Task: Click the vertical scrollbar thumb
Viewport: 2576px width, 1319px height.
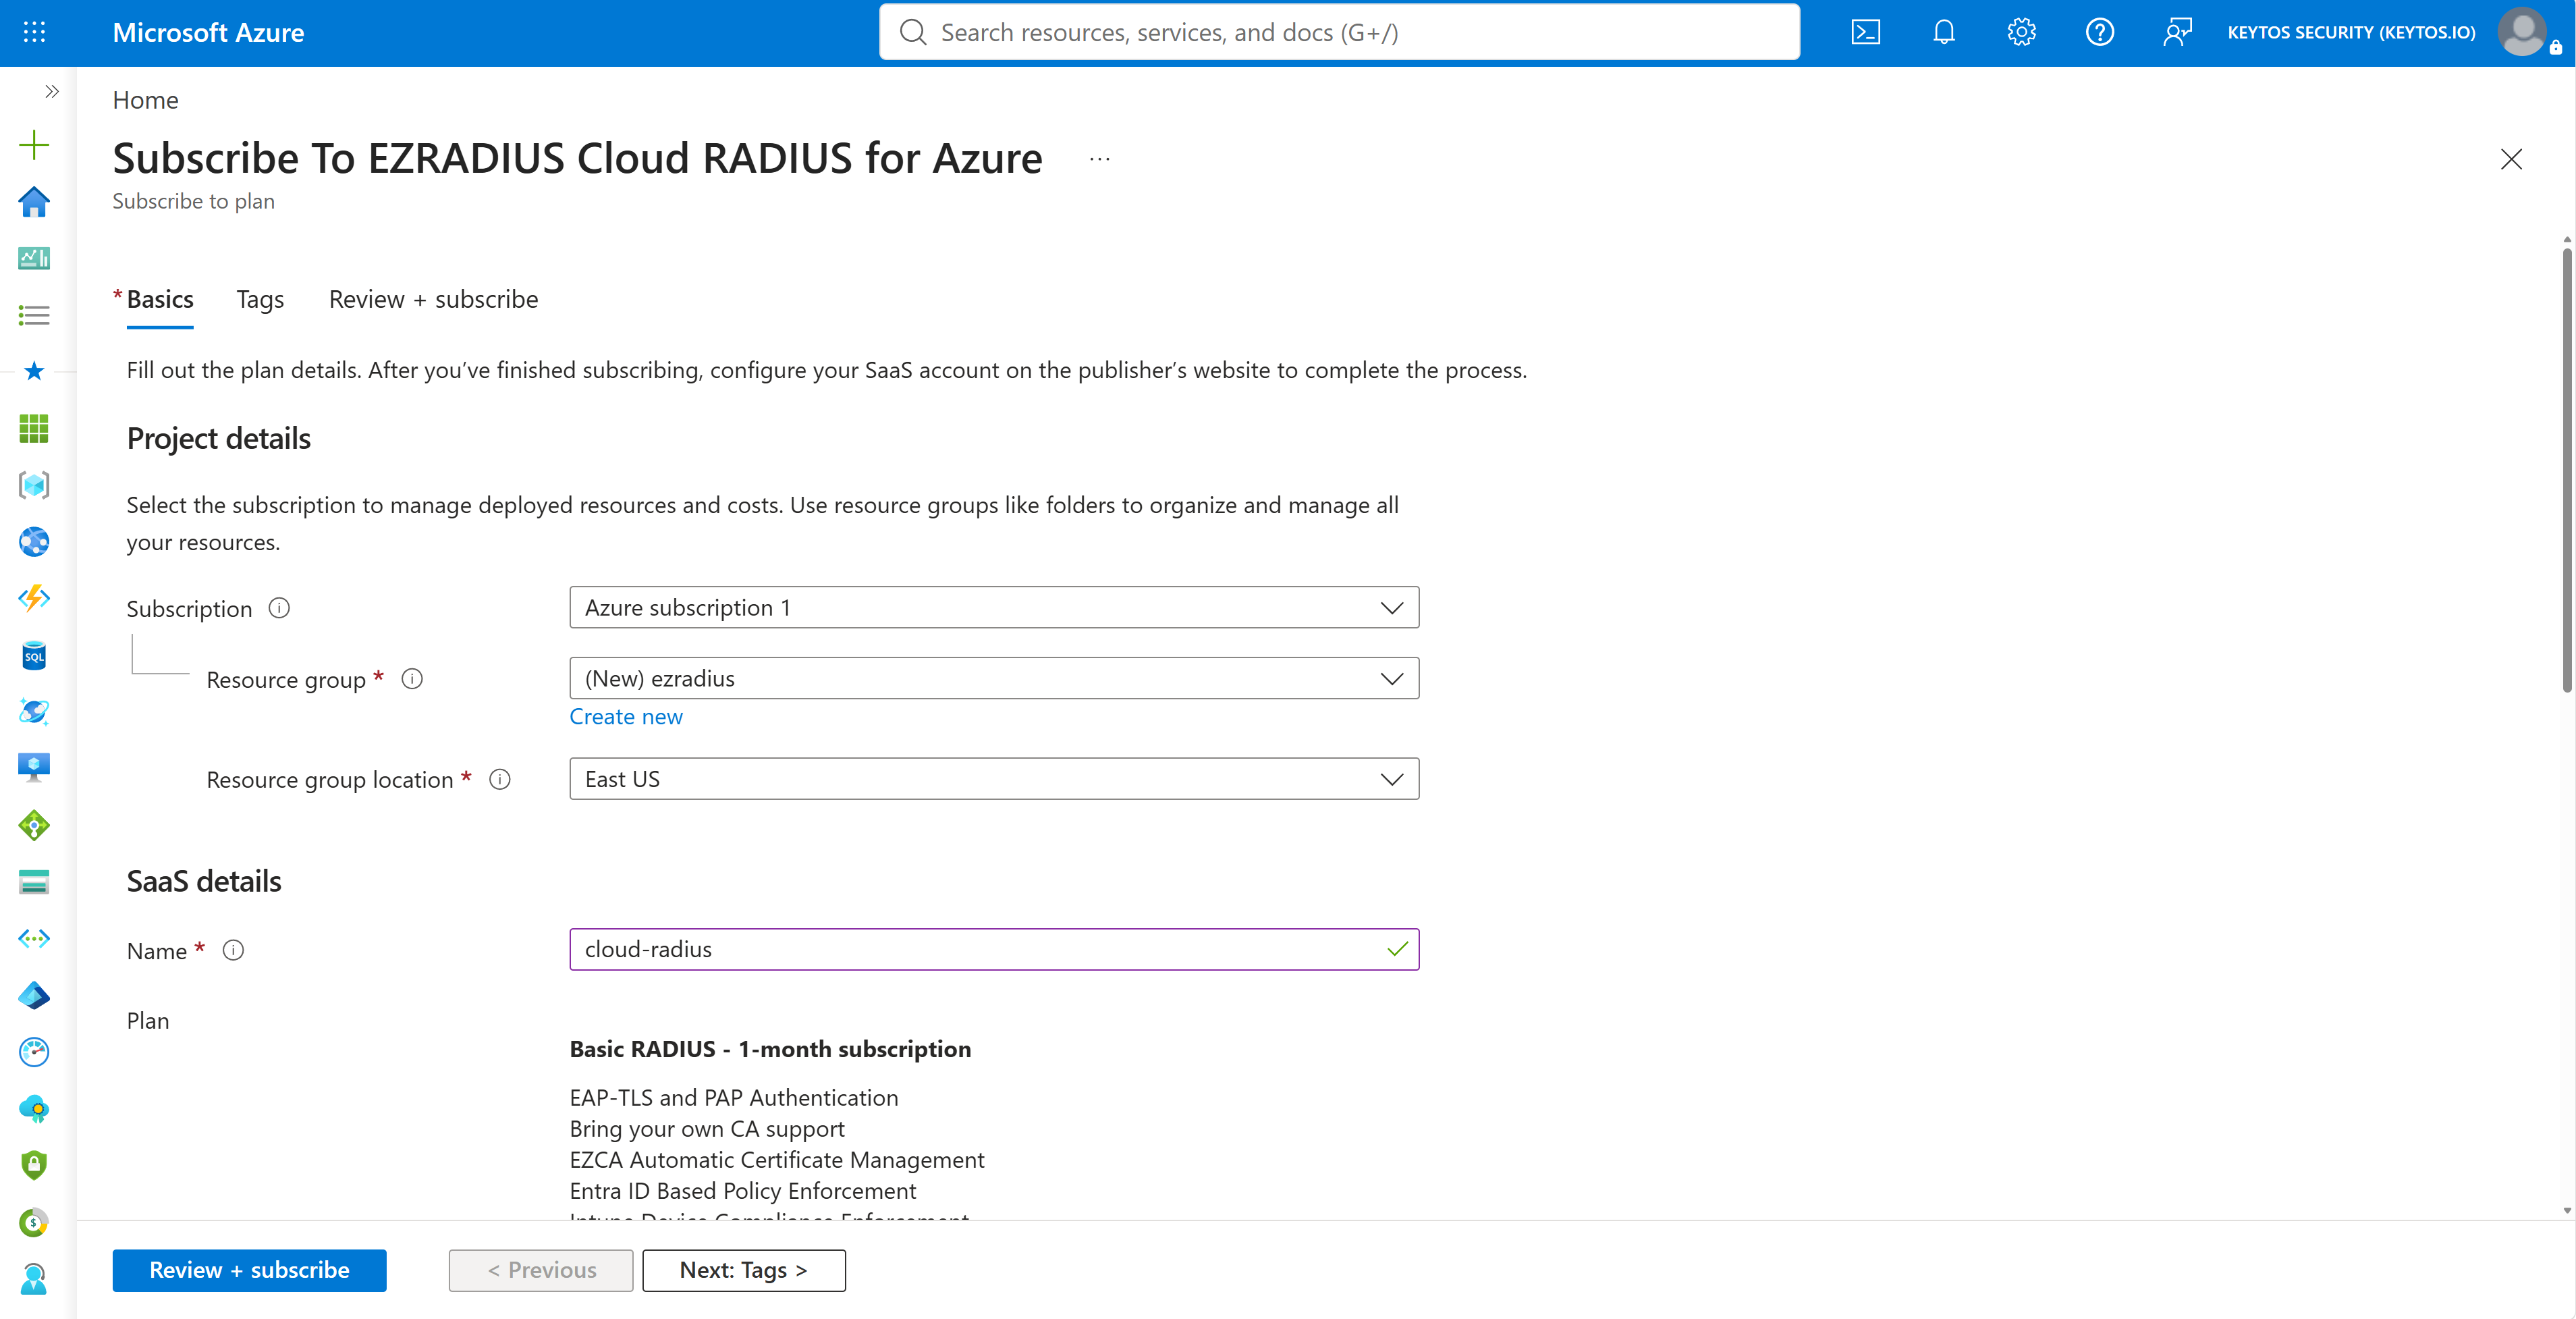Action: (2566, 470)
